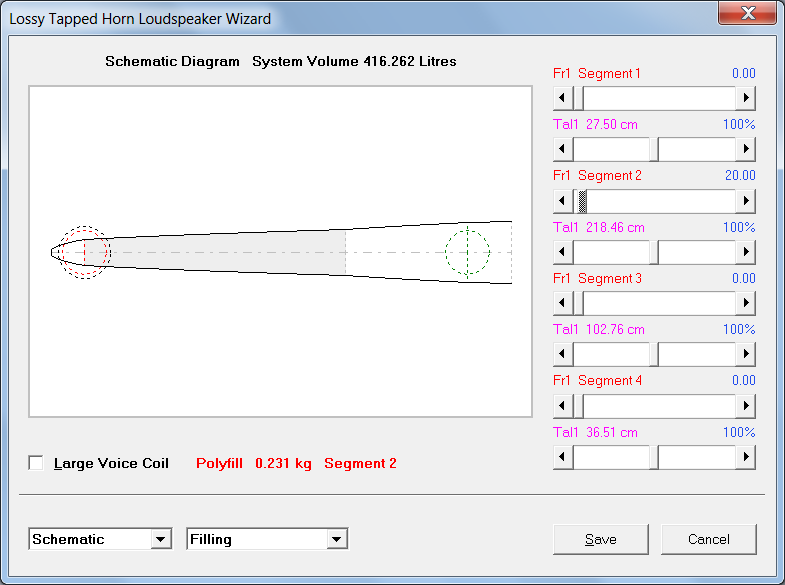
Task: Click left arrow of Tal1 102.76 cm scrollbar
Action: coord(563,354)
